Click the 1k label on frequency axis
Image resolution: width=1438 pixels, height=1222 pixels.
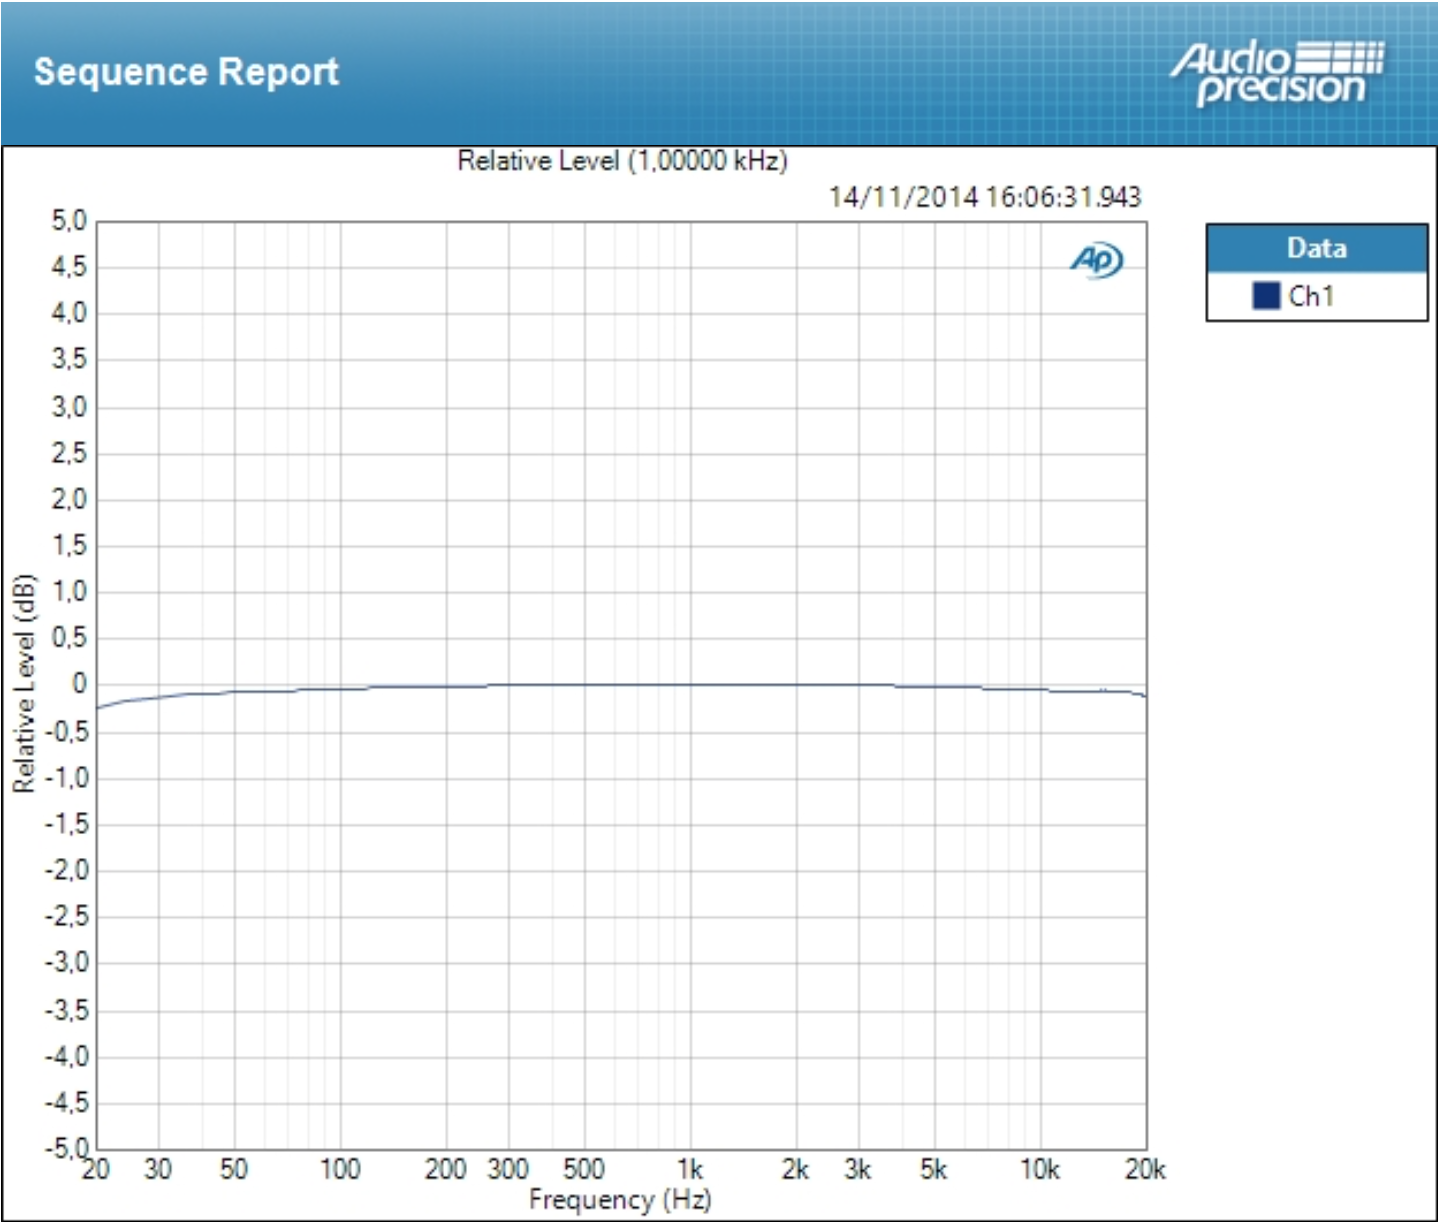tap(689, 1169)
